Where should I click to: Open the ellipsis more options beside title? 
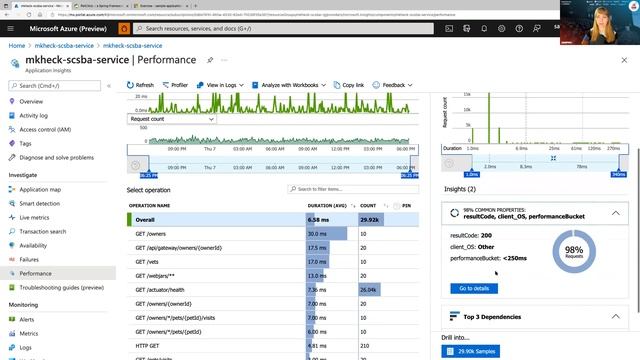pyautogui.click(x=224, y=60)
